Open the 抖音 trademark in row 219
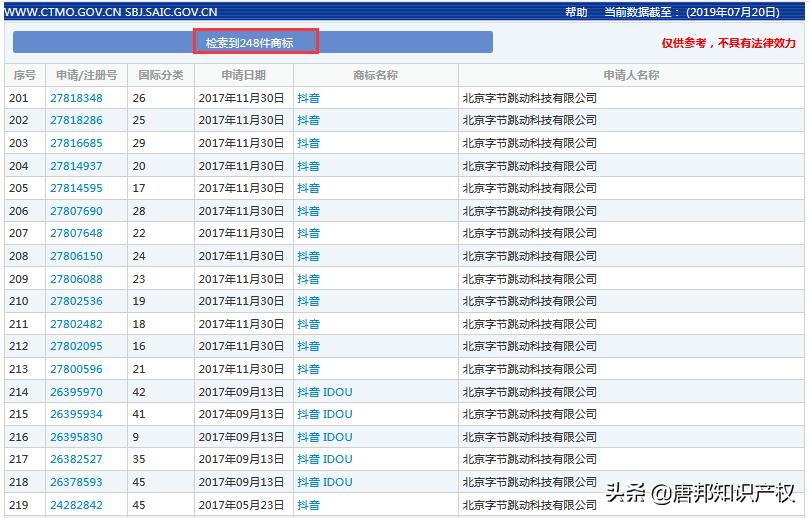 point(308,505)
